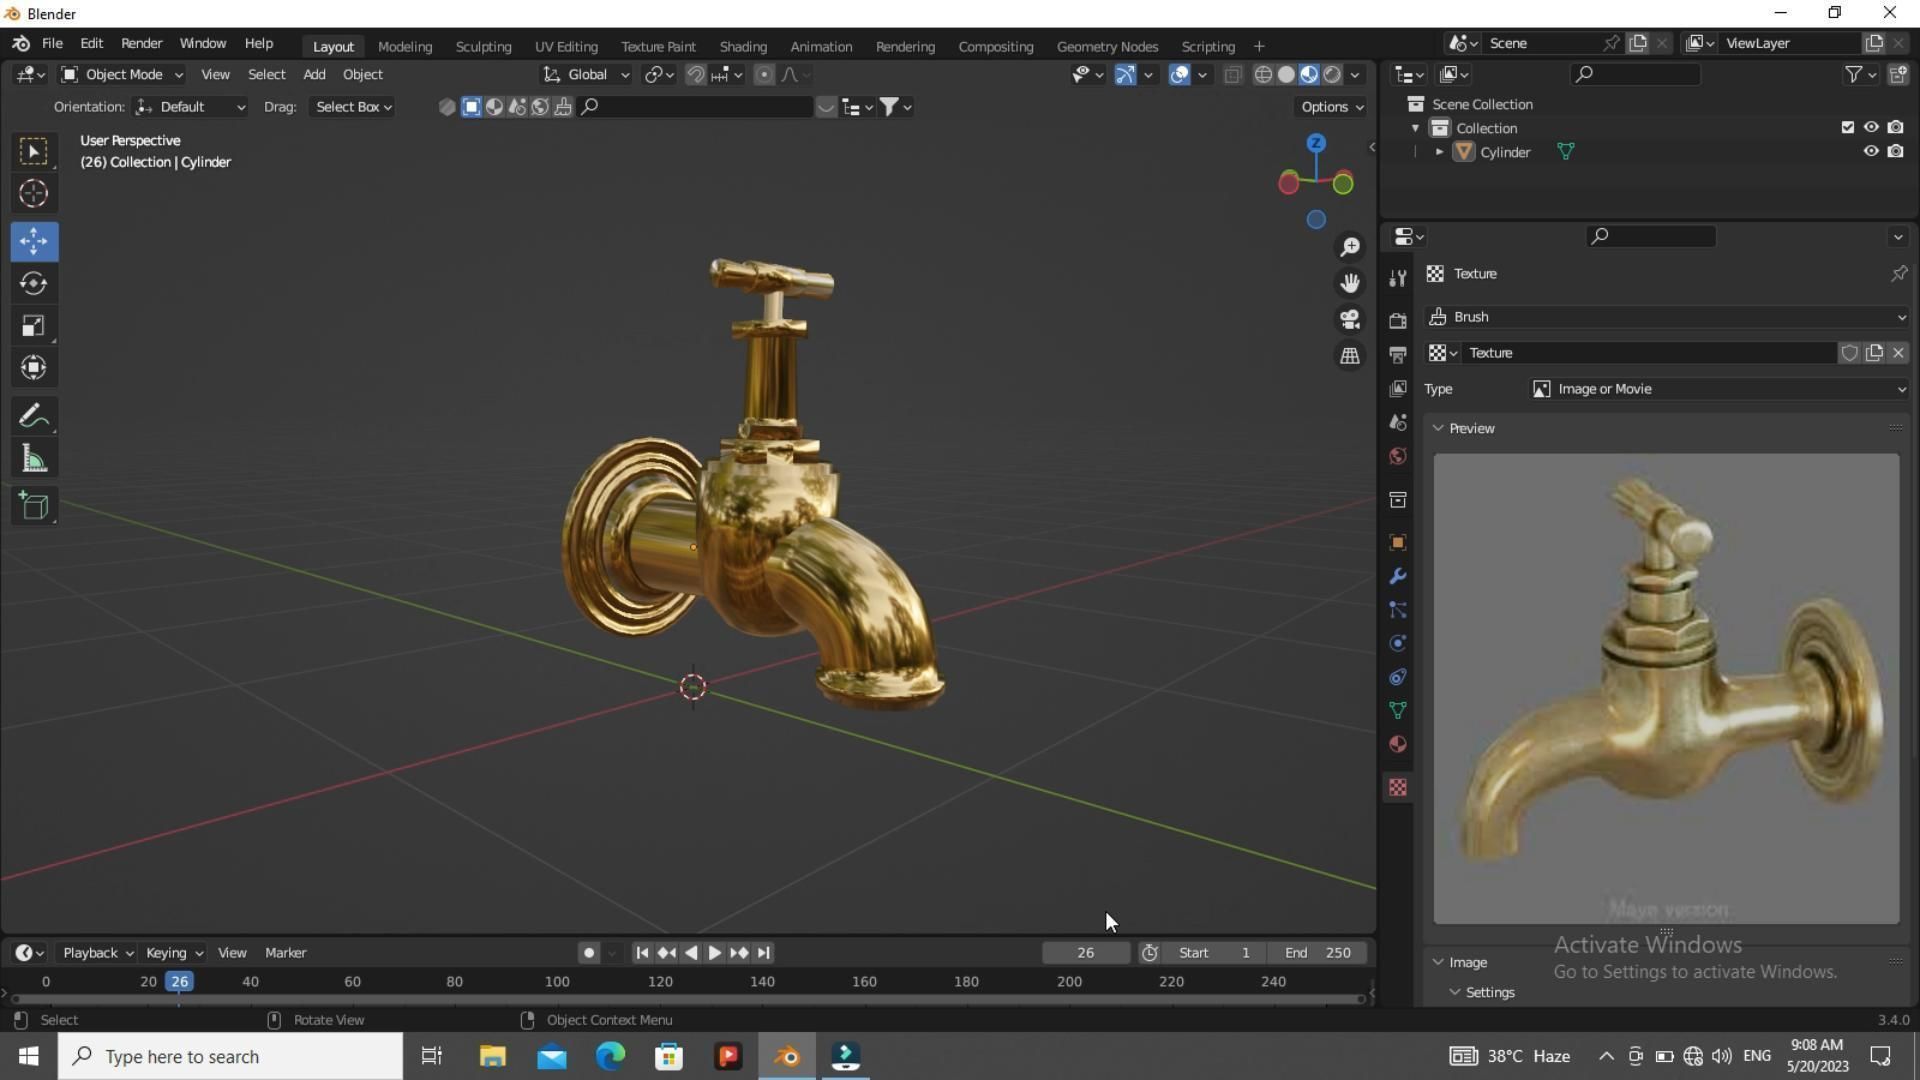The height and width of the screenshot is (1080, 1920).
Task: Collapse the Image panel
Action: 1438,962
